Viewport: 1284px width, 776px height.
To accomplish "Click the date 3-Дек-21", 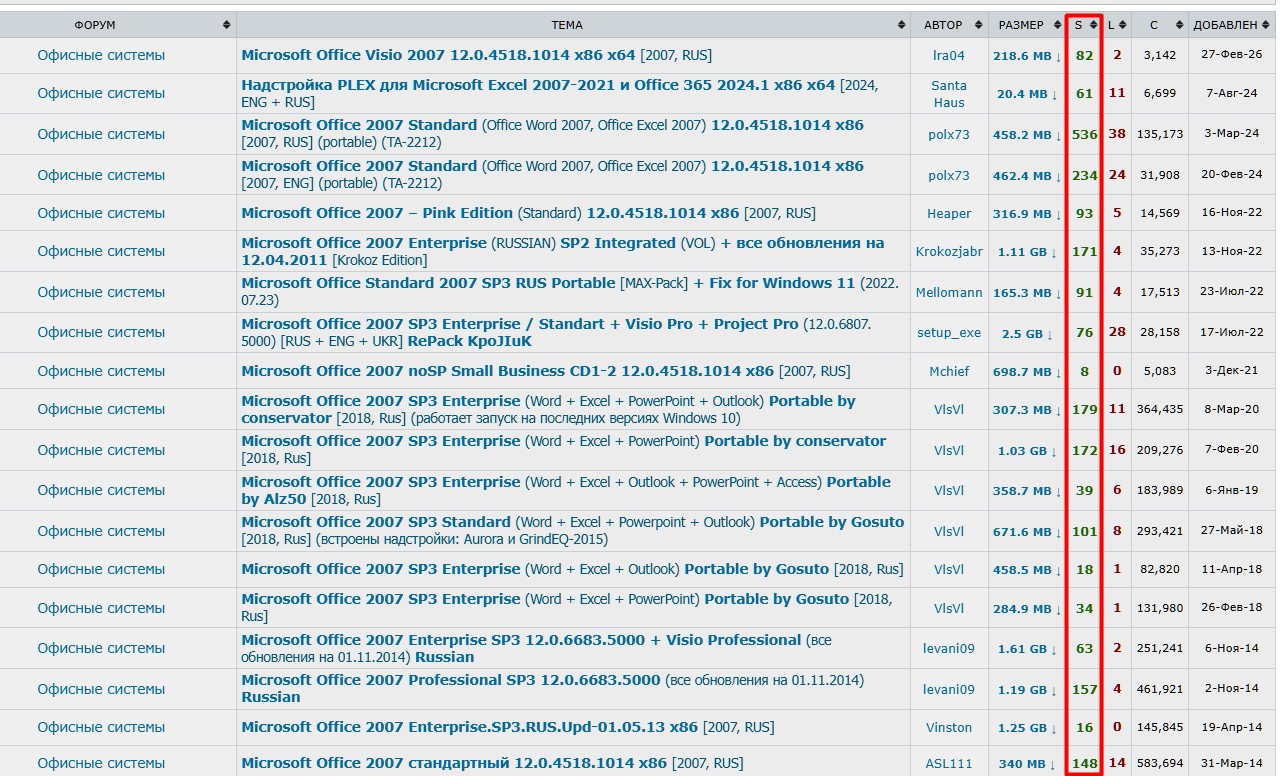I will [1232, 371].
